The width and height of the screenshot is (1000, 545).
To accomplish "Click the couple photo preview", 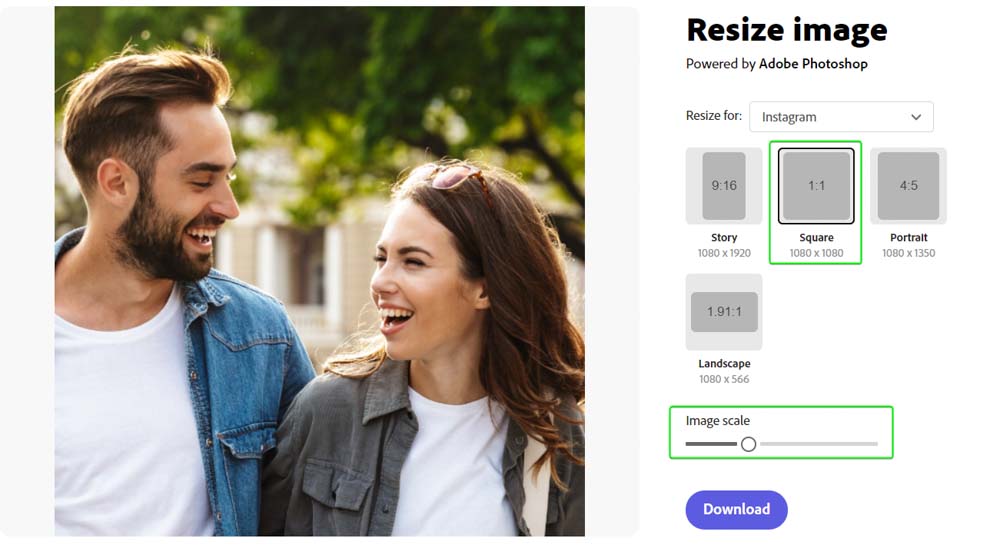I will (x=320, y=271).
